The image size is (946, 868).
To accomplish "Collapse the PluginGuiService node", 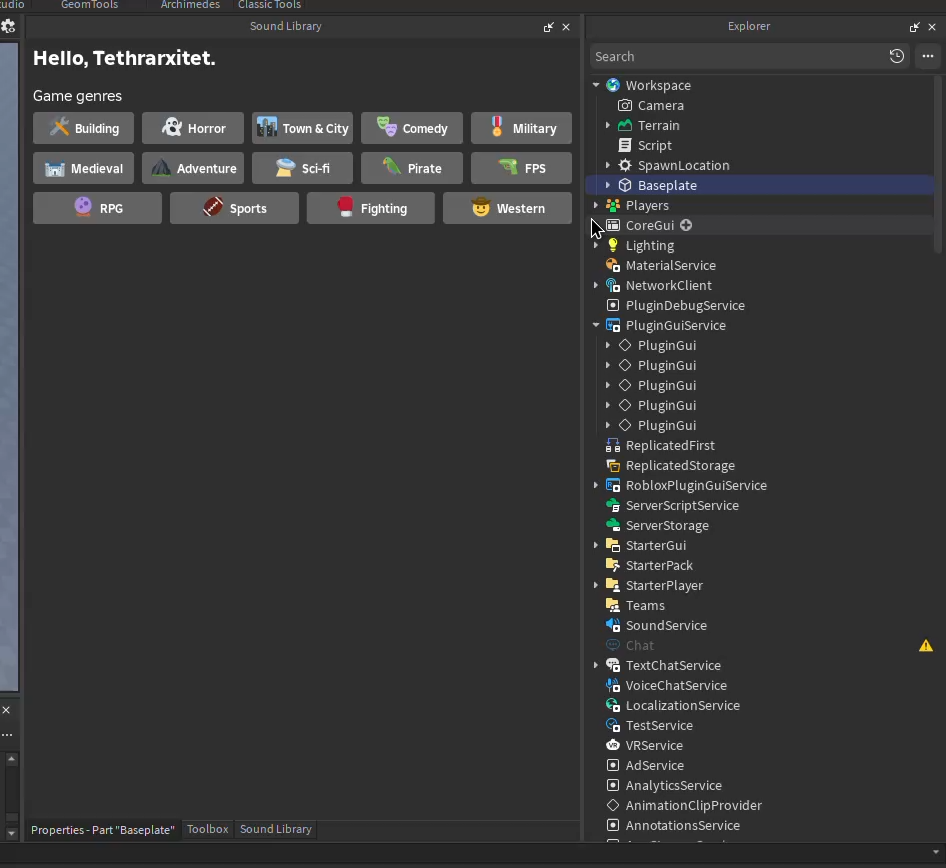I will (596, 325).
